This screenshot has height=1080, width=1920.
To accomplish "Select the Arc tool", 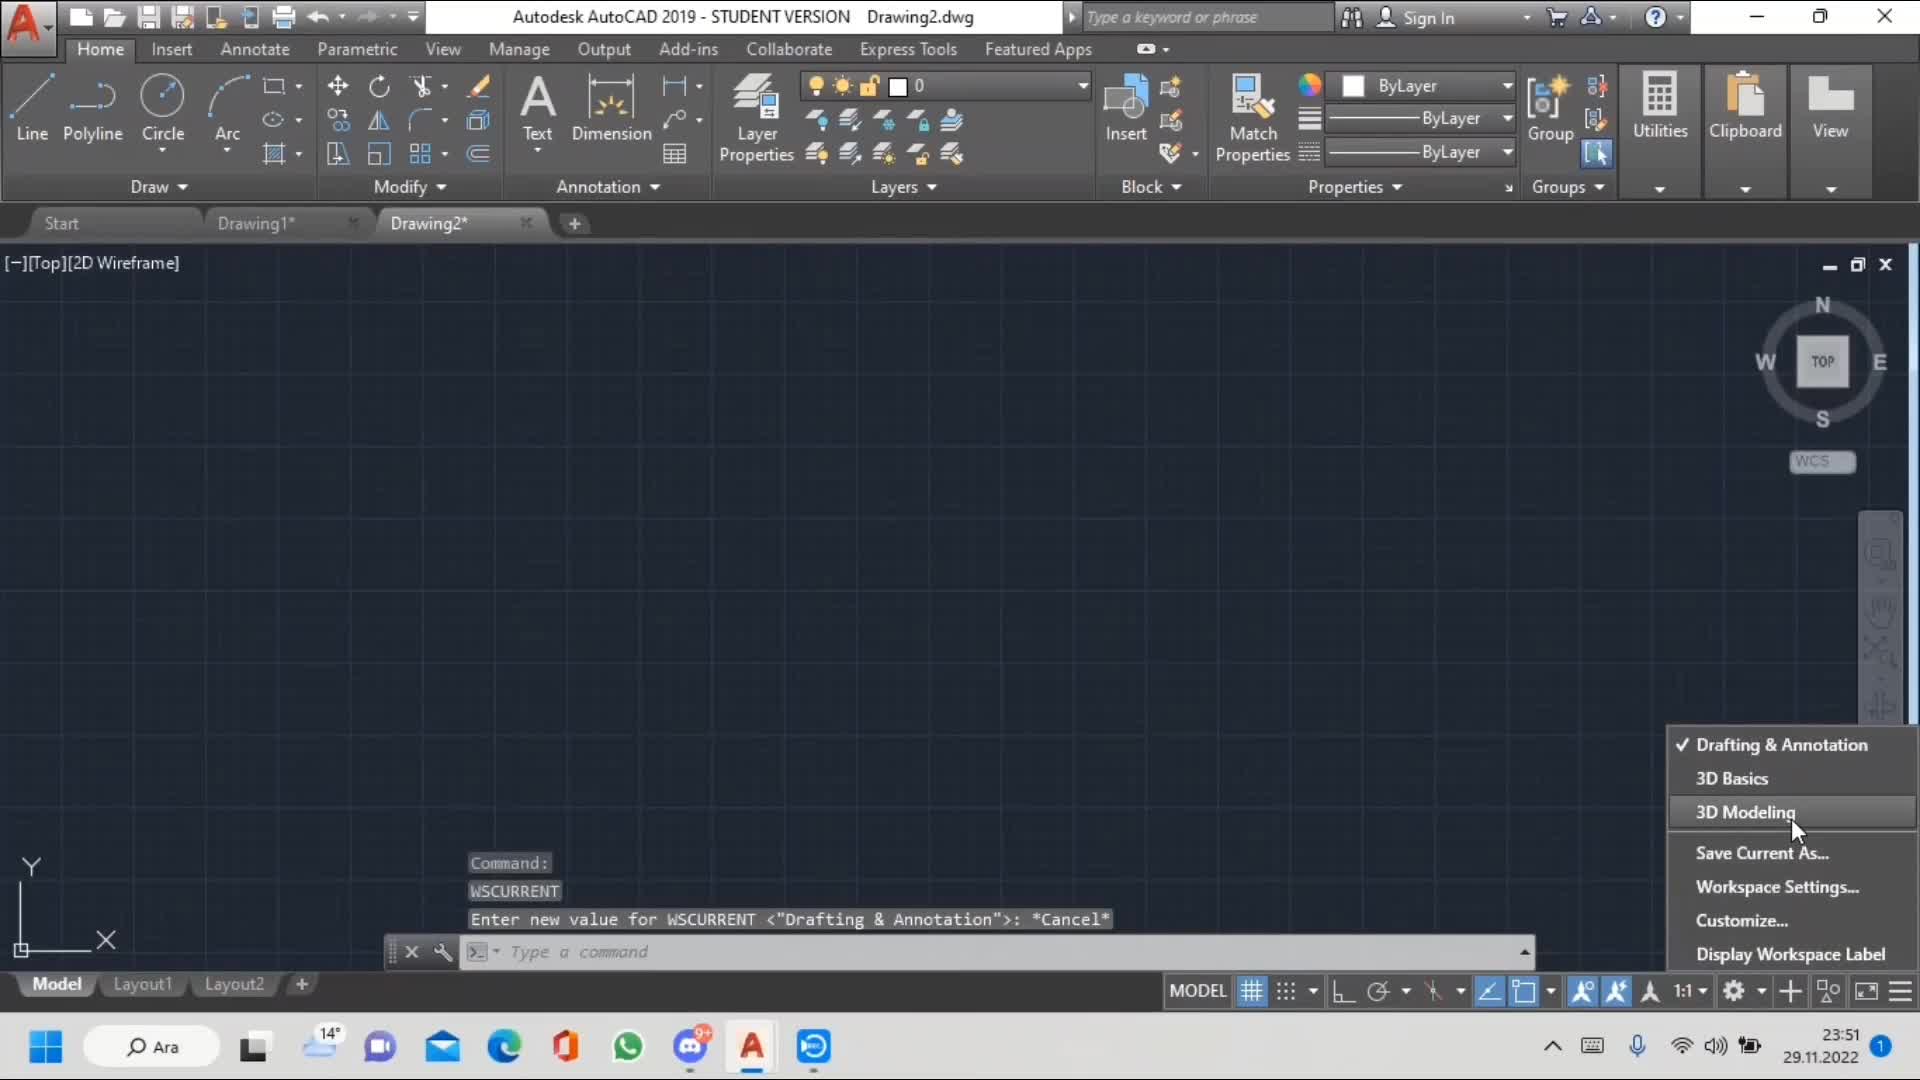I will 227,108.
